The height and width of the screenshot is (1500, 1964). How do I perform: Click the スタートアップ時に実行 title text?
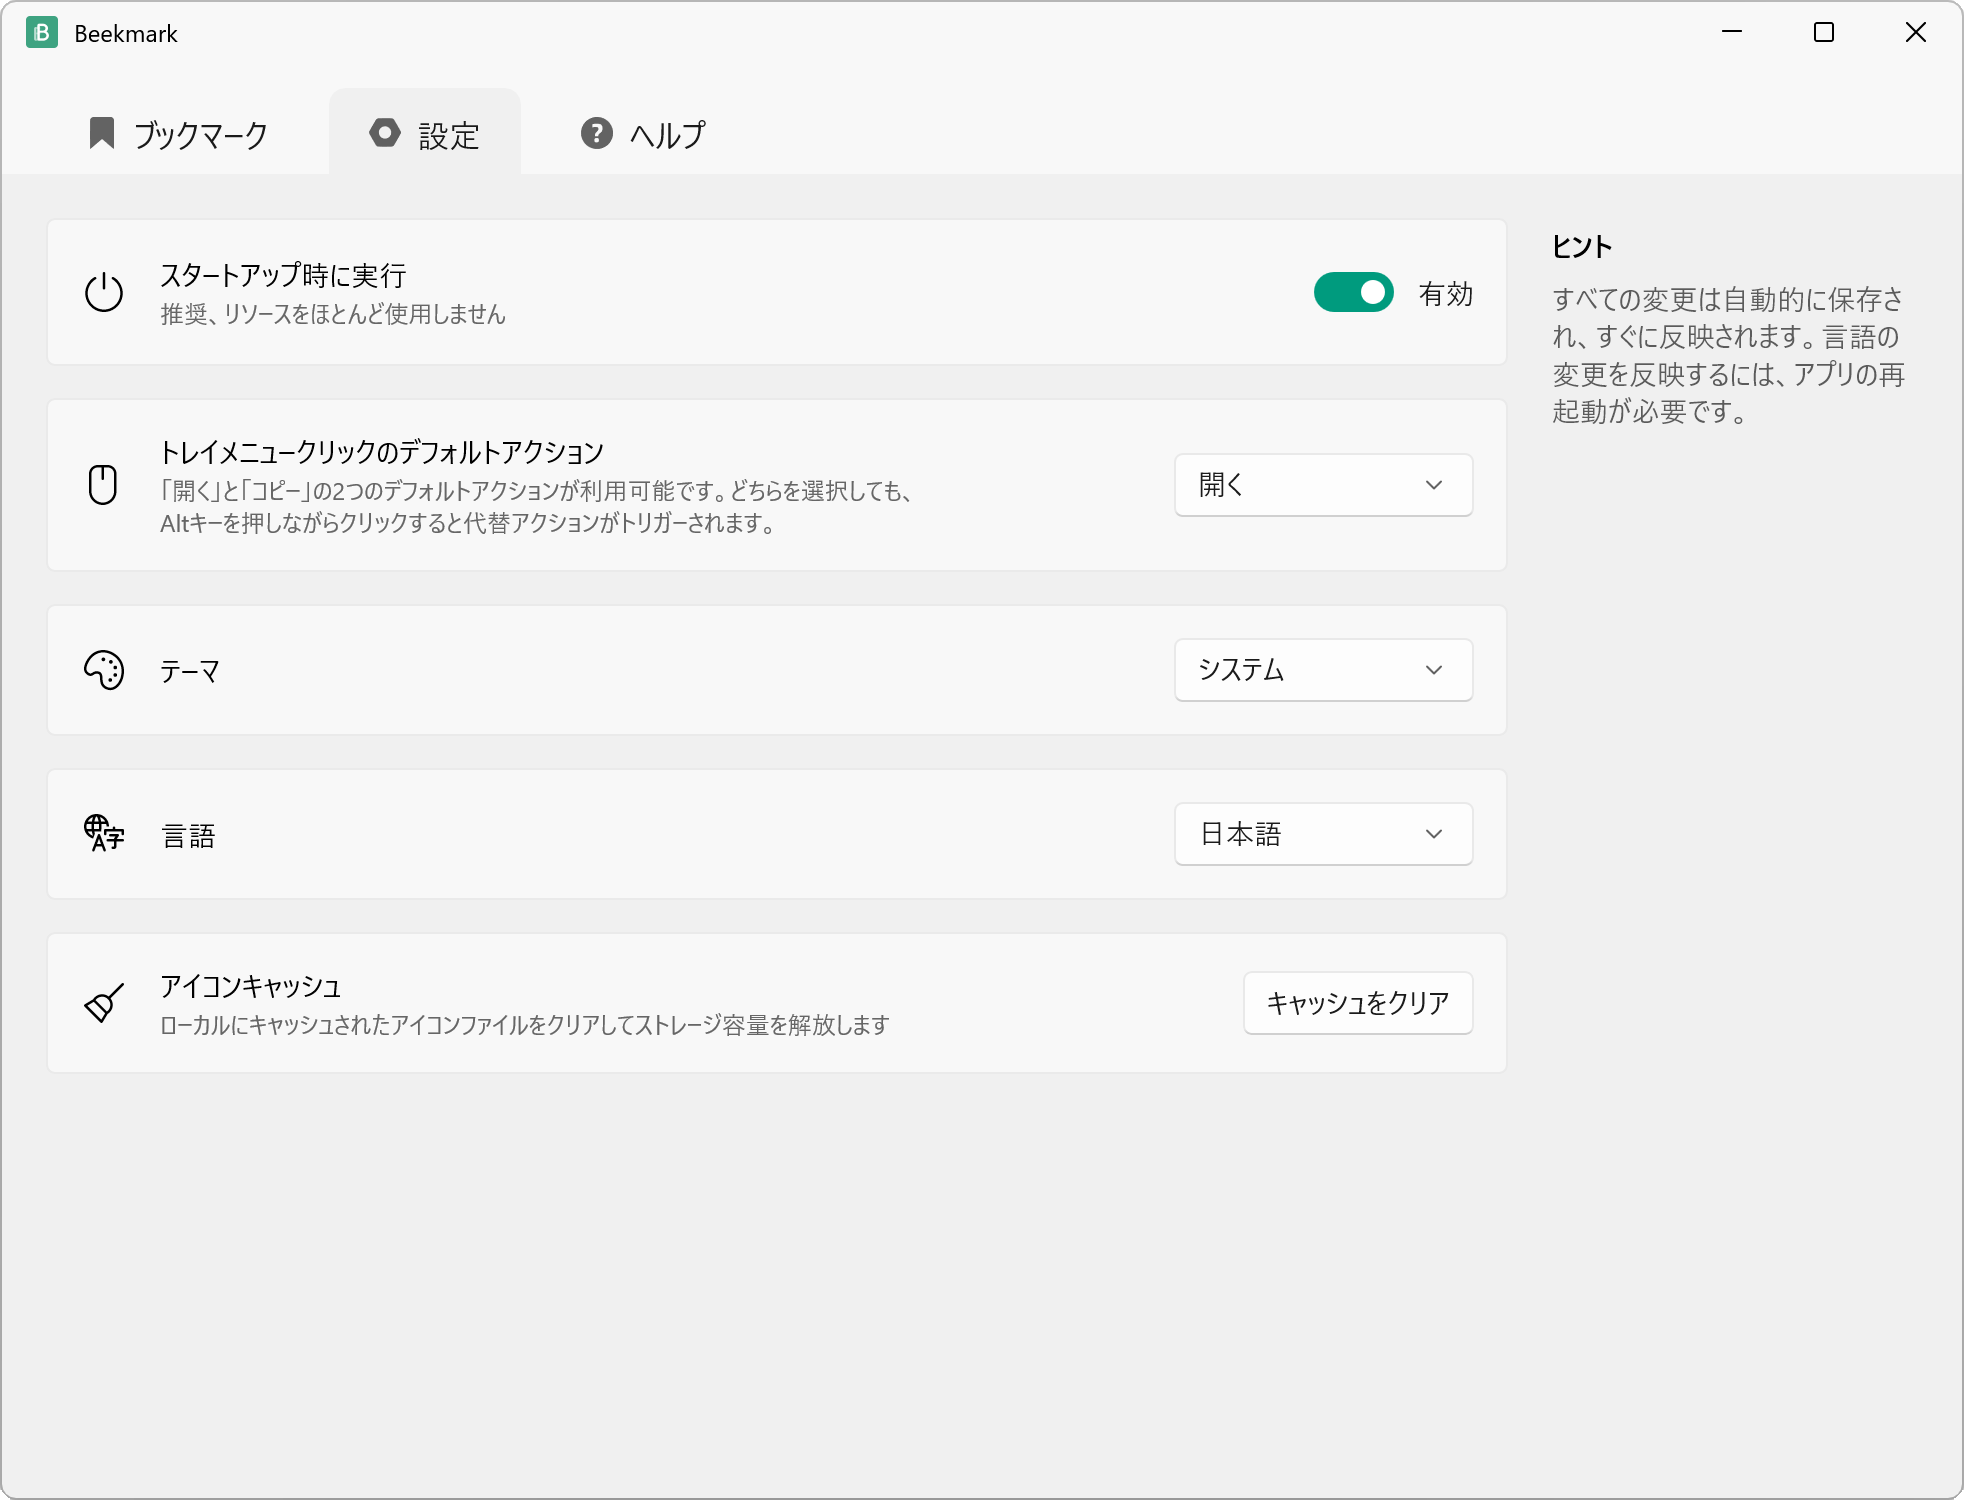[284, 276]
